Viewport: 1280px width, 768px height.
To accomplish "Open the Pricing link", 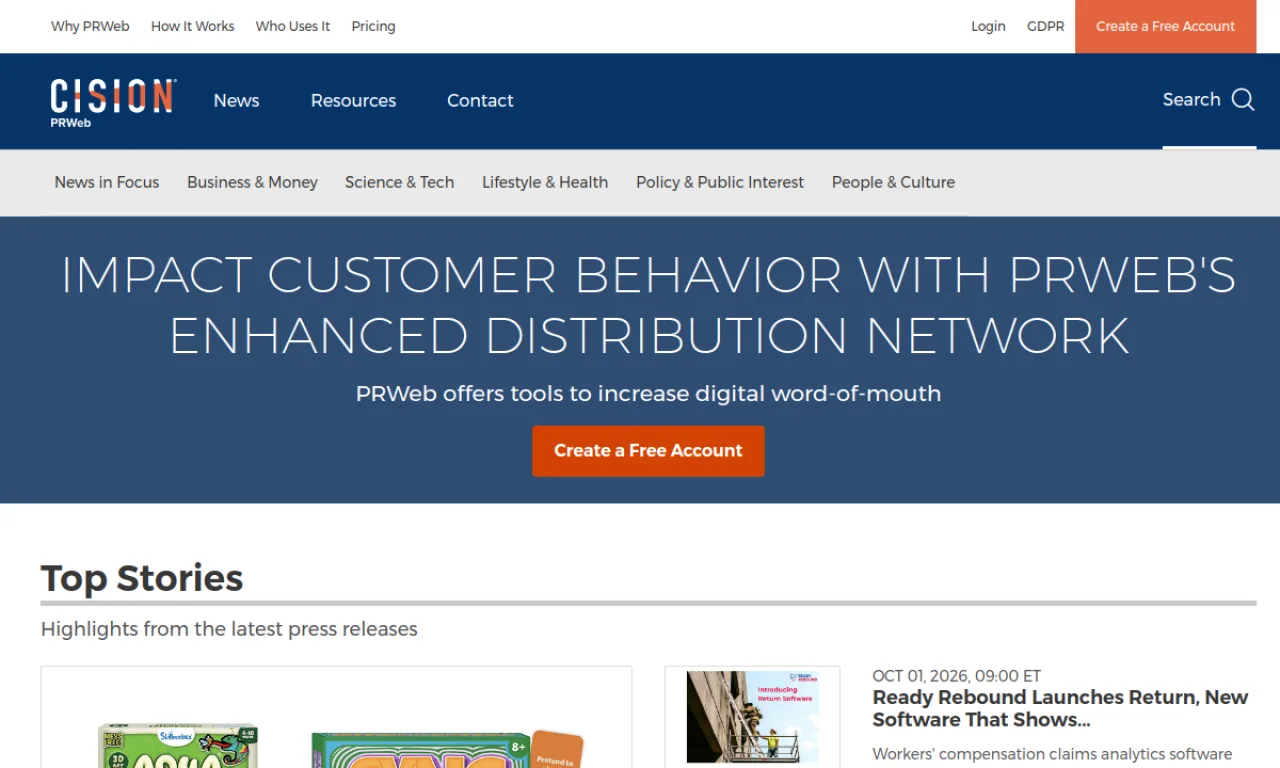I will 373,26.
